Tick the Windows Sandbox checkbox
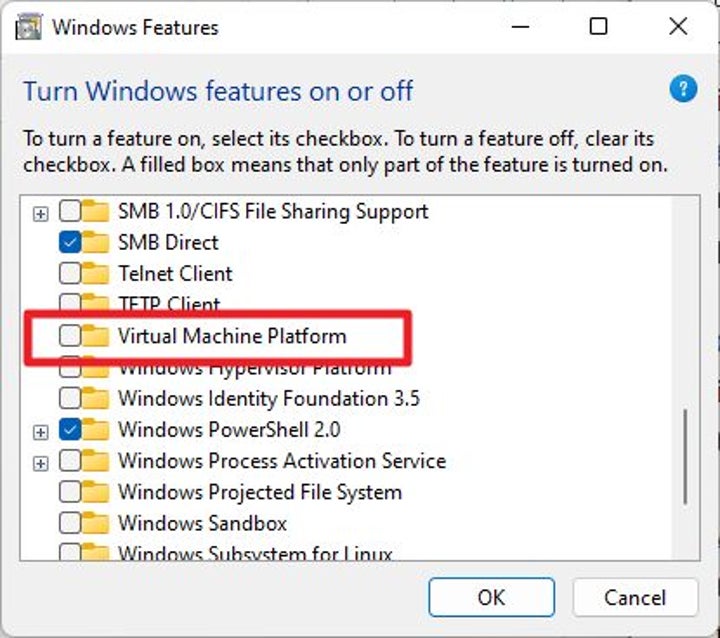This screenshot has height=638, width=720. pos(70,523)
